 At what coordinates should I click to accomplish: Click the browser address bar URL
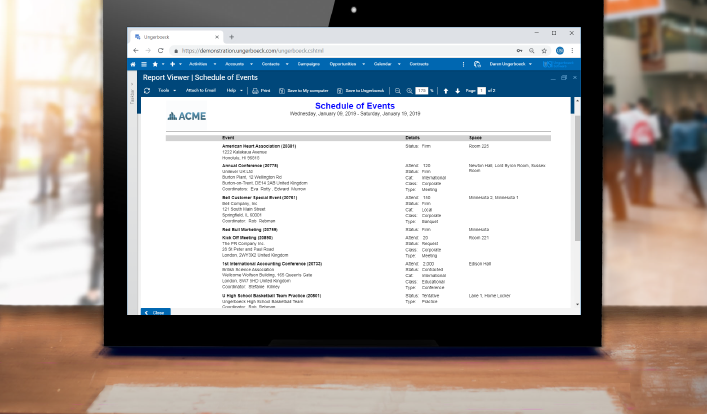coord(252,51)
